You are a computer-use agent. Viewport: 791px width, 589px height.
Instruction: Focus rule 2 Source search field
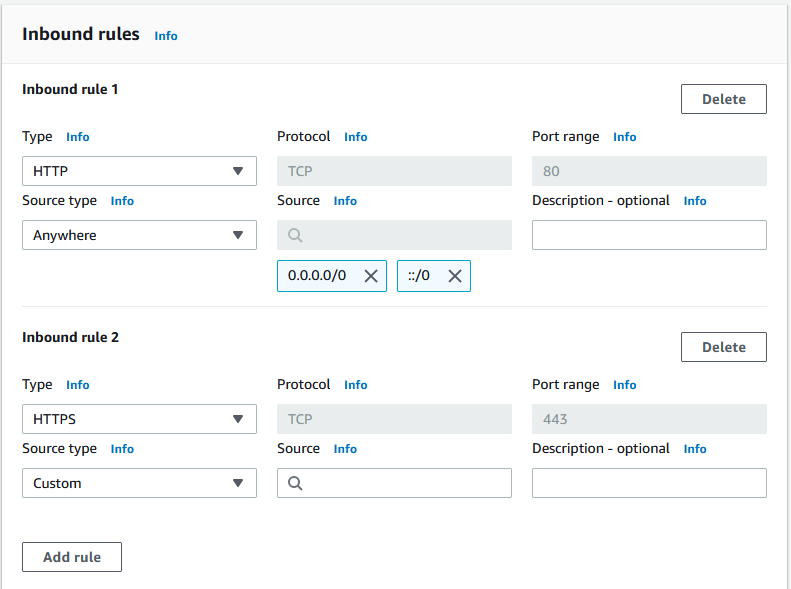coord(394,483)
